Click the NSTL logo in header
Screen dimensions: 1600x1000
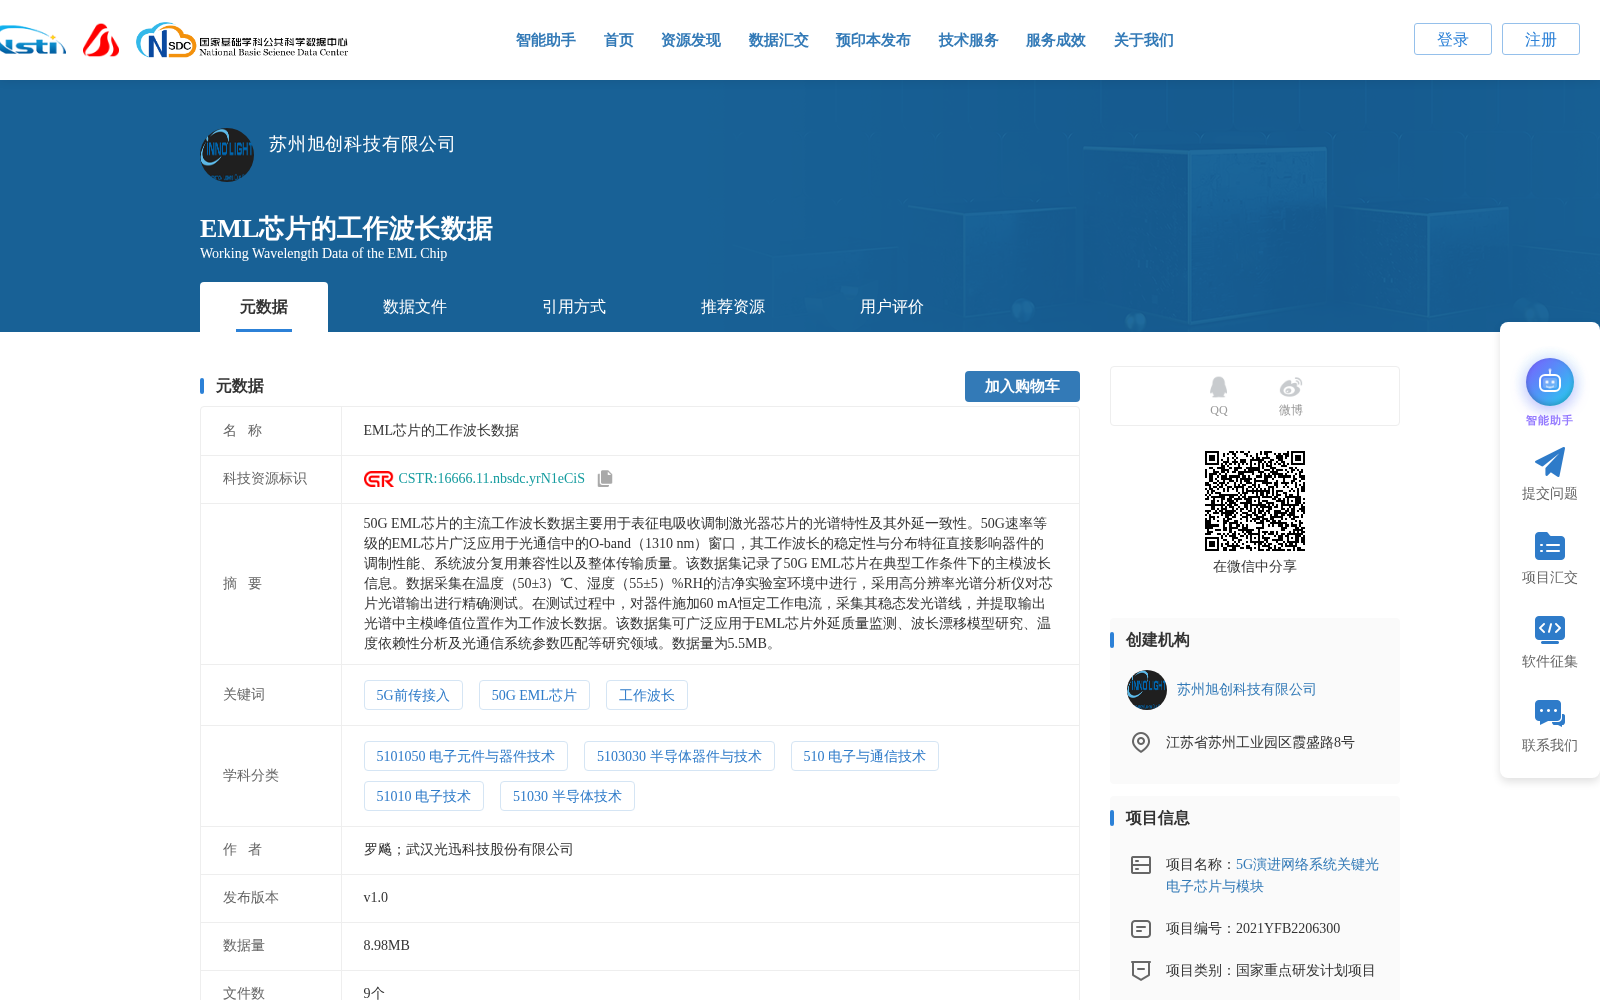pos(32,40)
